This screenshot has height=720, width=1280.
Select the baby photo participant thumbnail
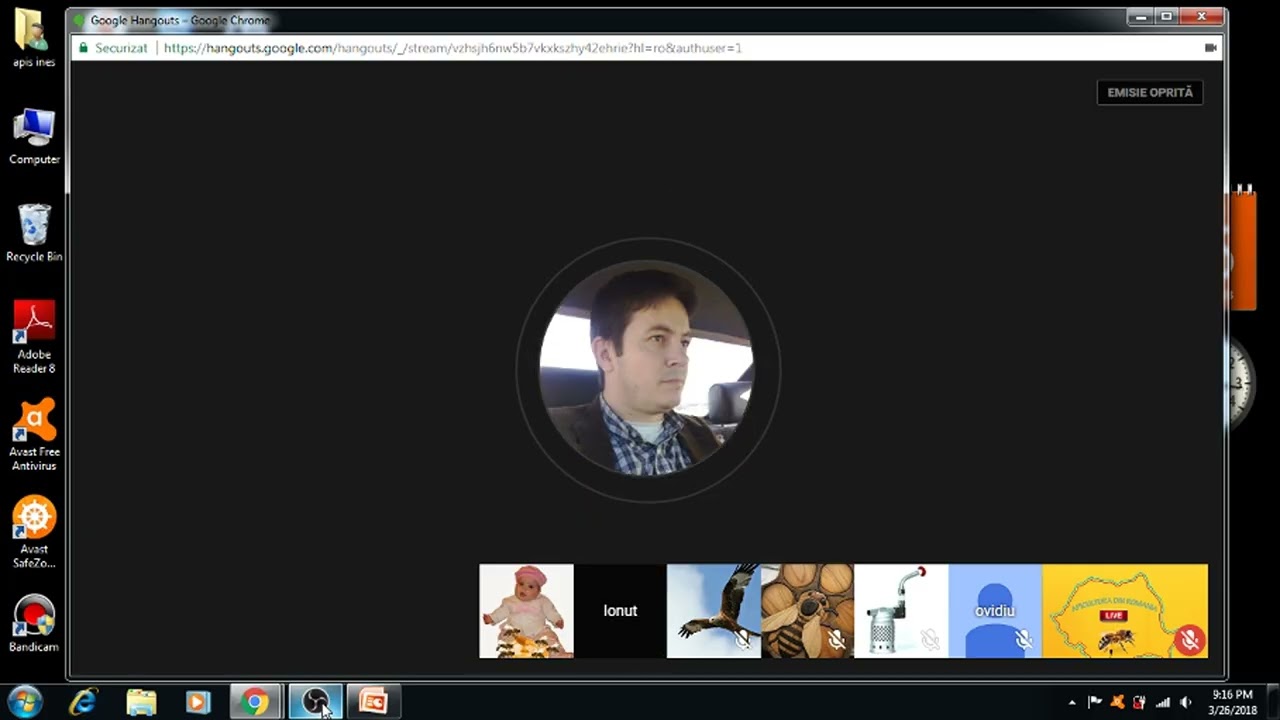(526, 611)
